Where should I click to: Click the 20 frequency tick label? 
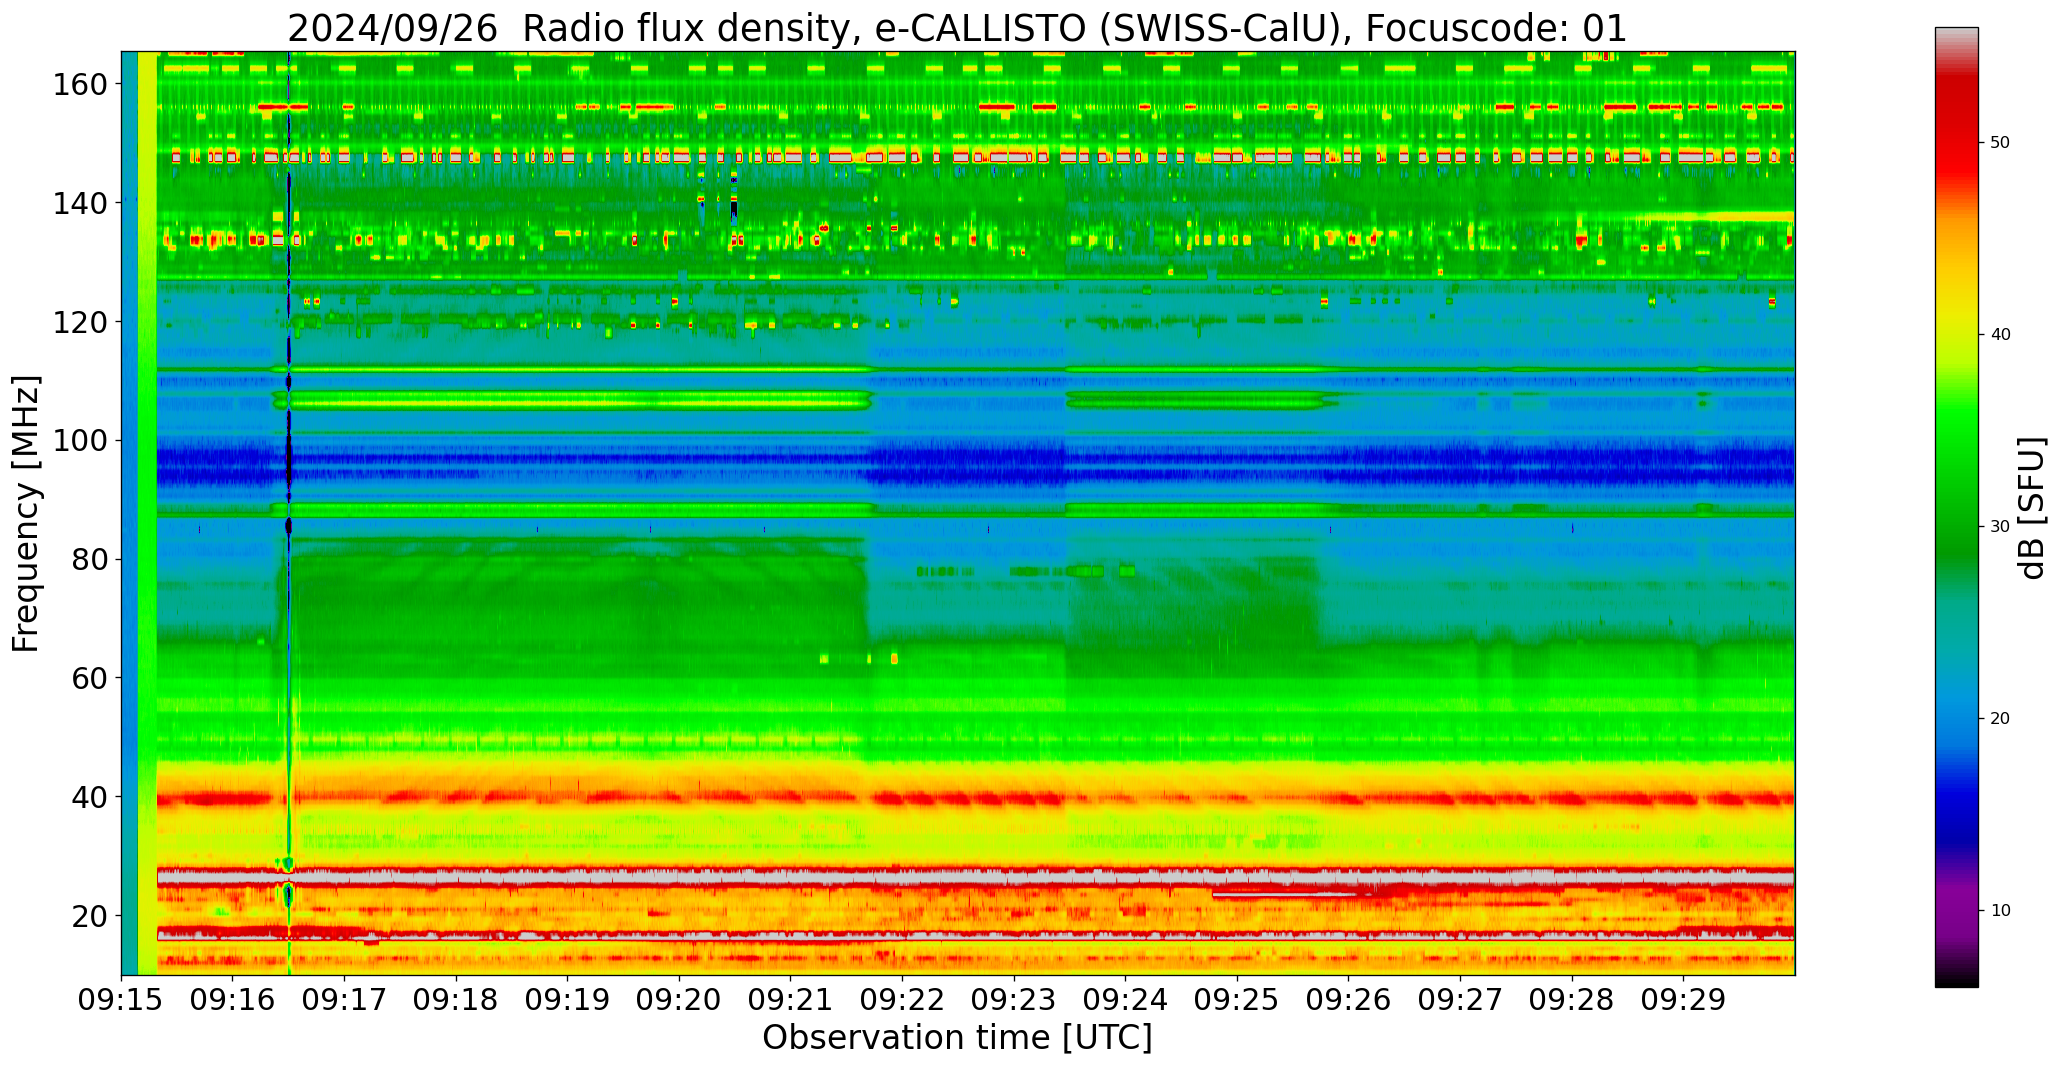click(90, 915)
